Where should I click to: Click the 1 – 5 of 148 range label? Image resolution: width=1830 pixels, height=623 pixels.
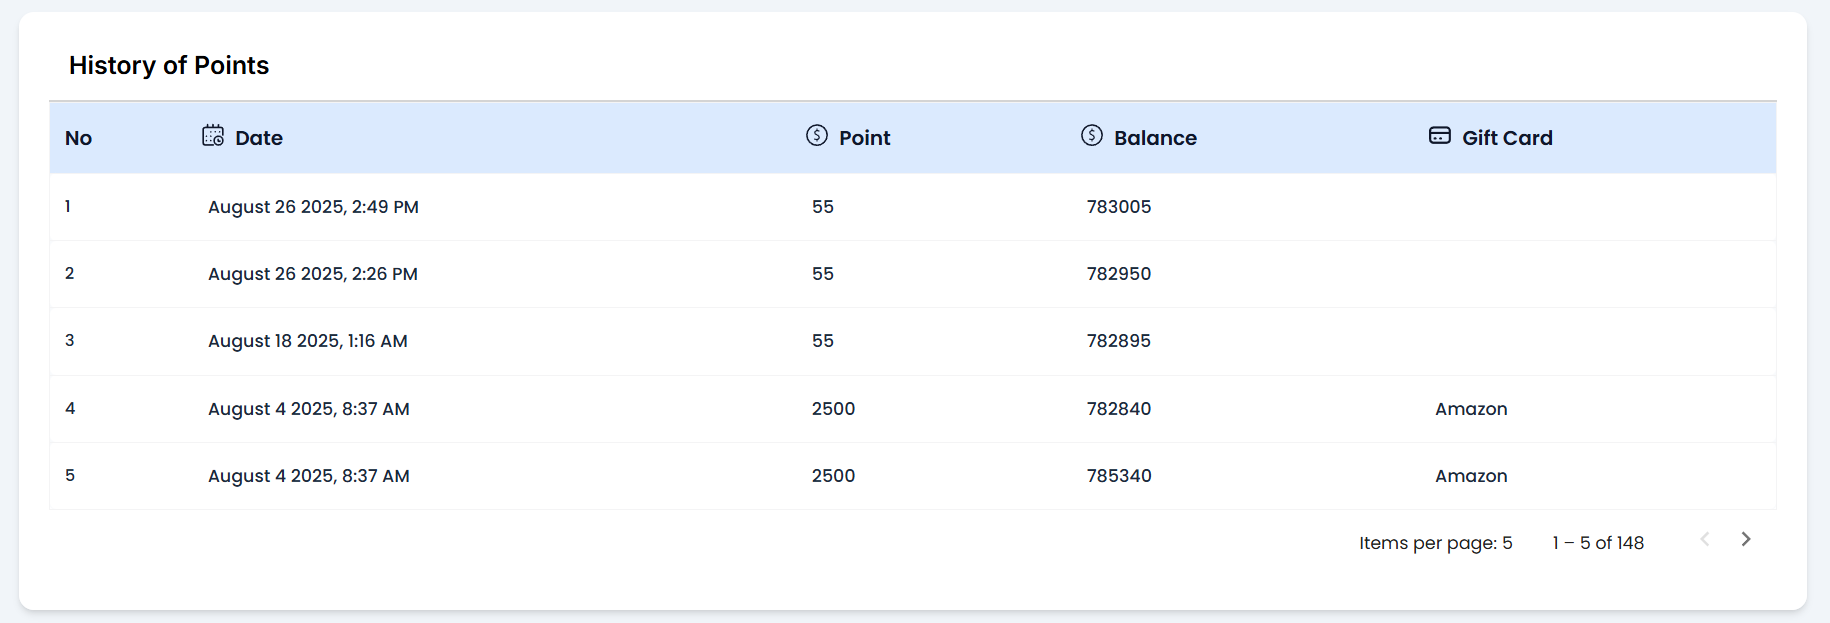click(1598, 543)
